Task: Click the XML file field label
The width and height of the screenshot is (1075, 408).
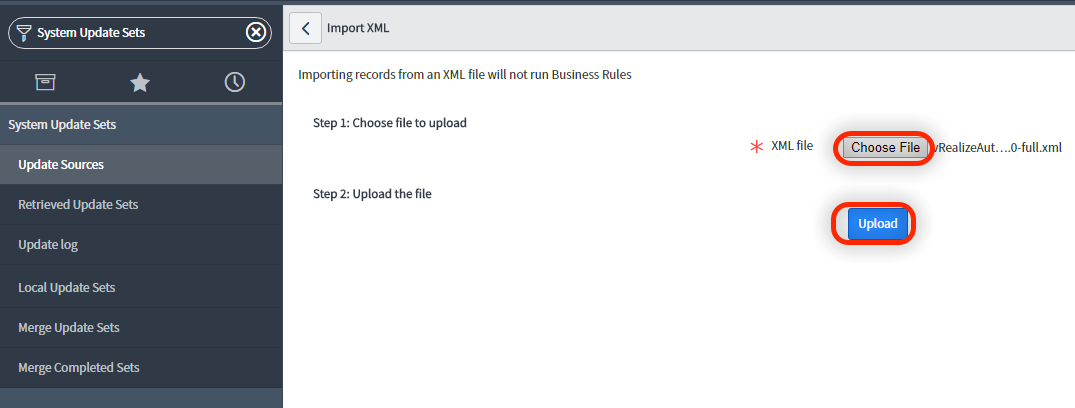Action: tap(792, 146)
